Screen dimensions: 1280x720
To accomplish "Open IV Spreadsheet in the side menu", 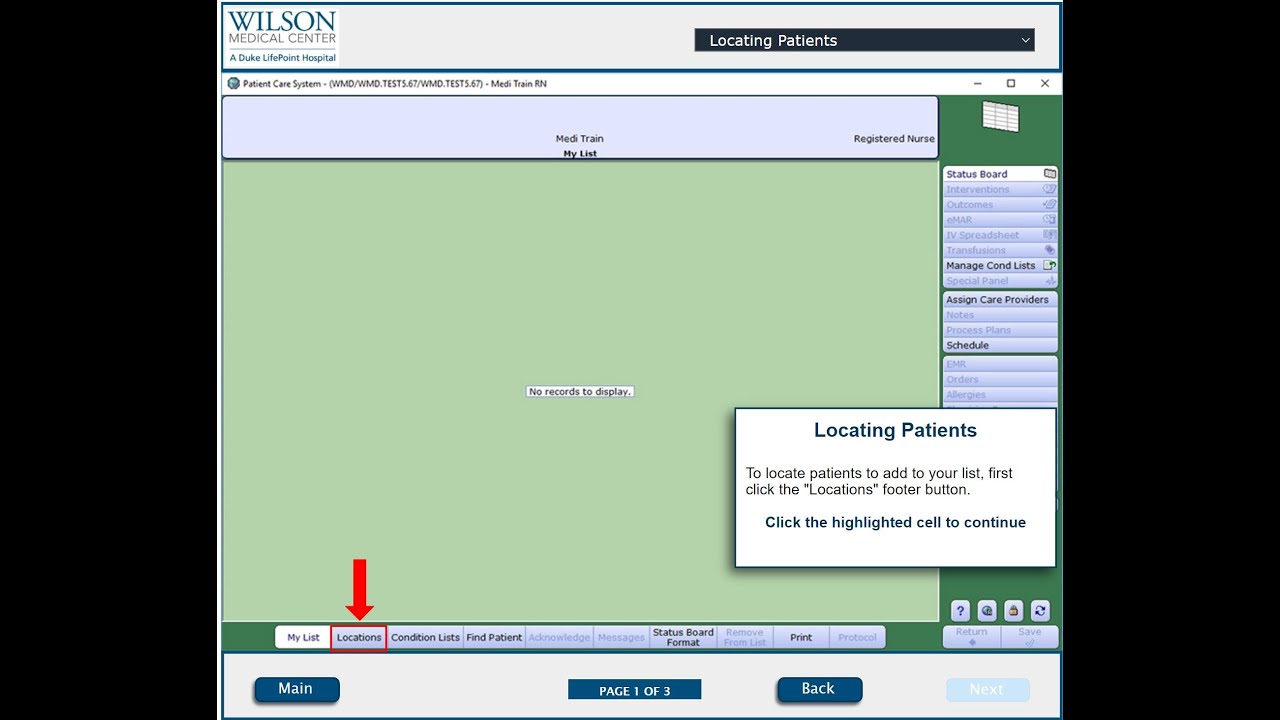I will [1000, 235].
